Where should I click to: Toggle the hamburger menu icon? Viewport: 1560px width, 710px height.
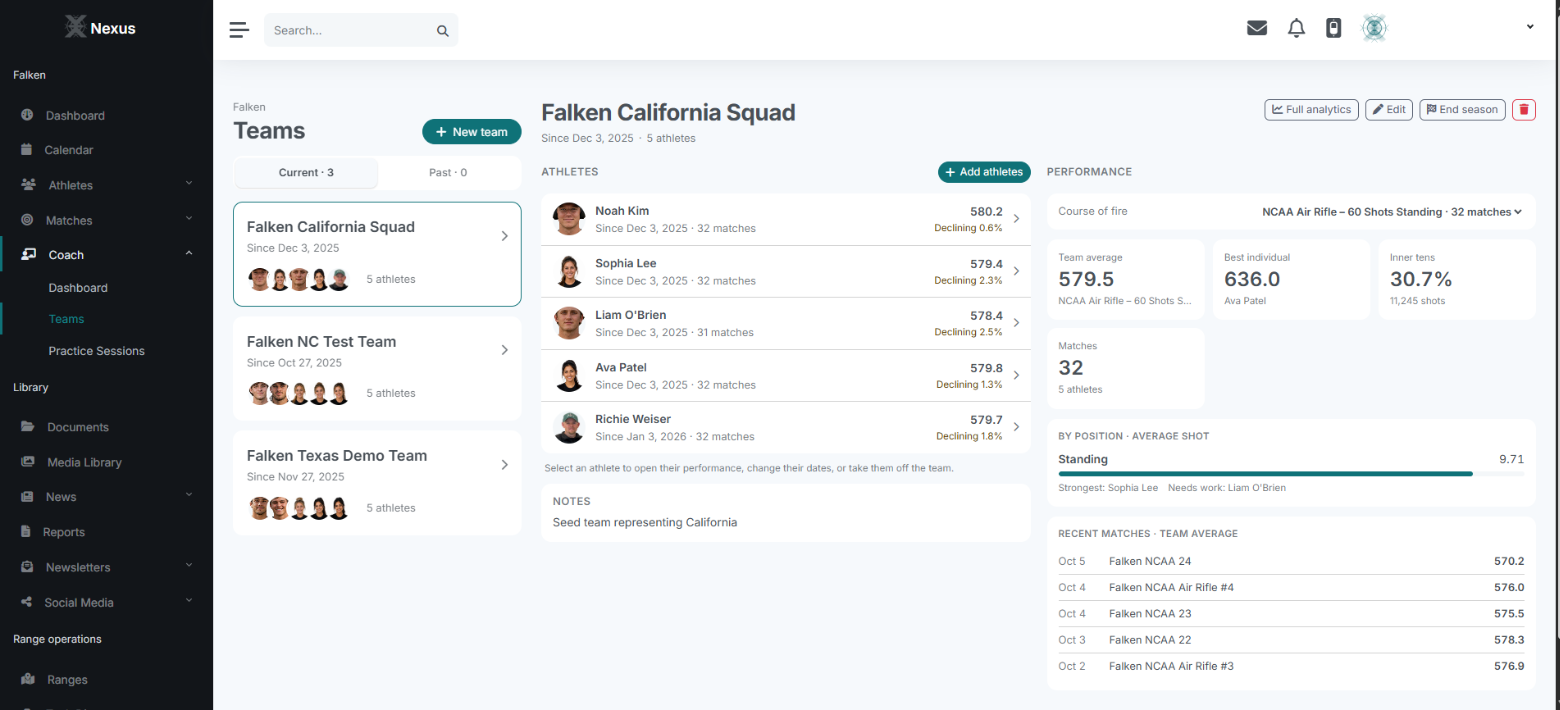coord(239,30)
